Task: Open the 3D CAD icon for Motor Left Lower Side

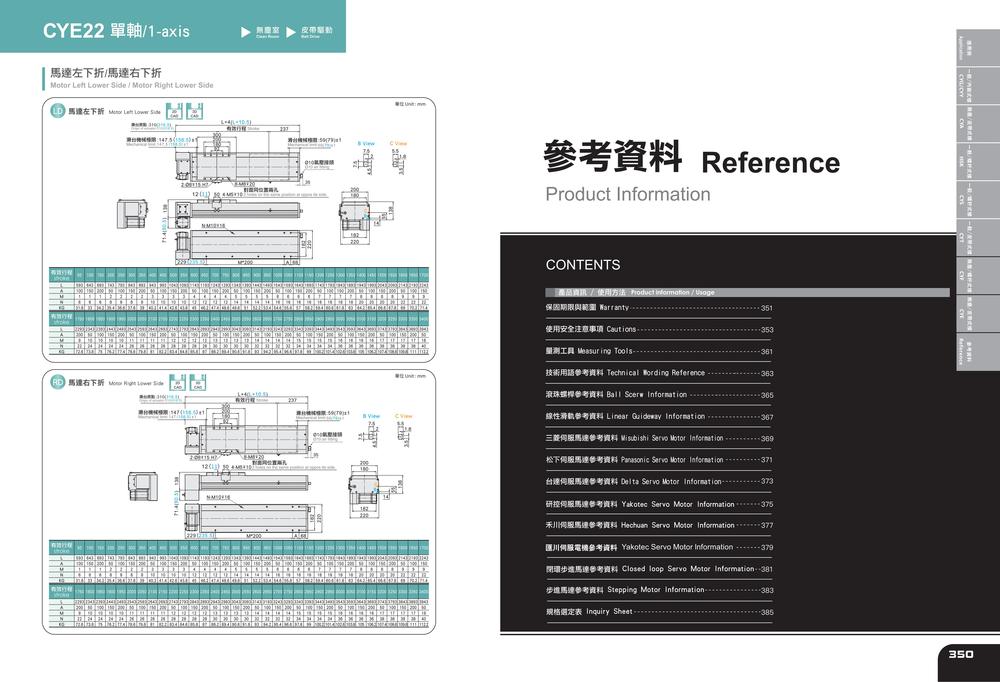Action: (195, 112)
